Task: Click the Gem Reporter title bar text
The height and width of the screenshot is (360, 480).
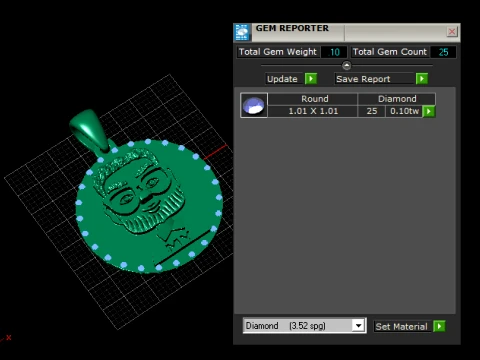Action: point(292,28)
